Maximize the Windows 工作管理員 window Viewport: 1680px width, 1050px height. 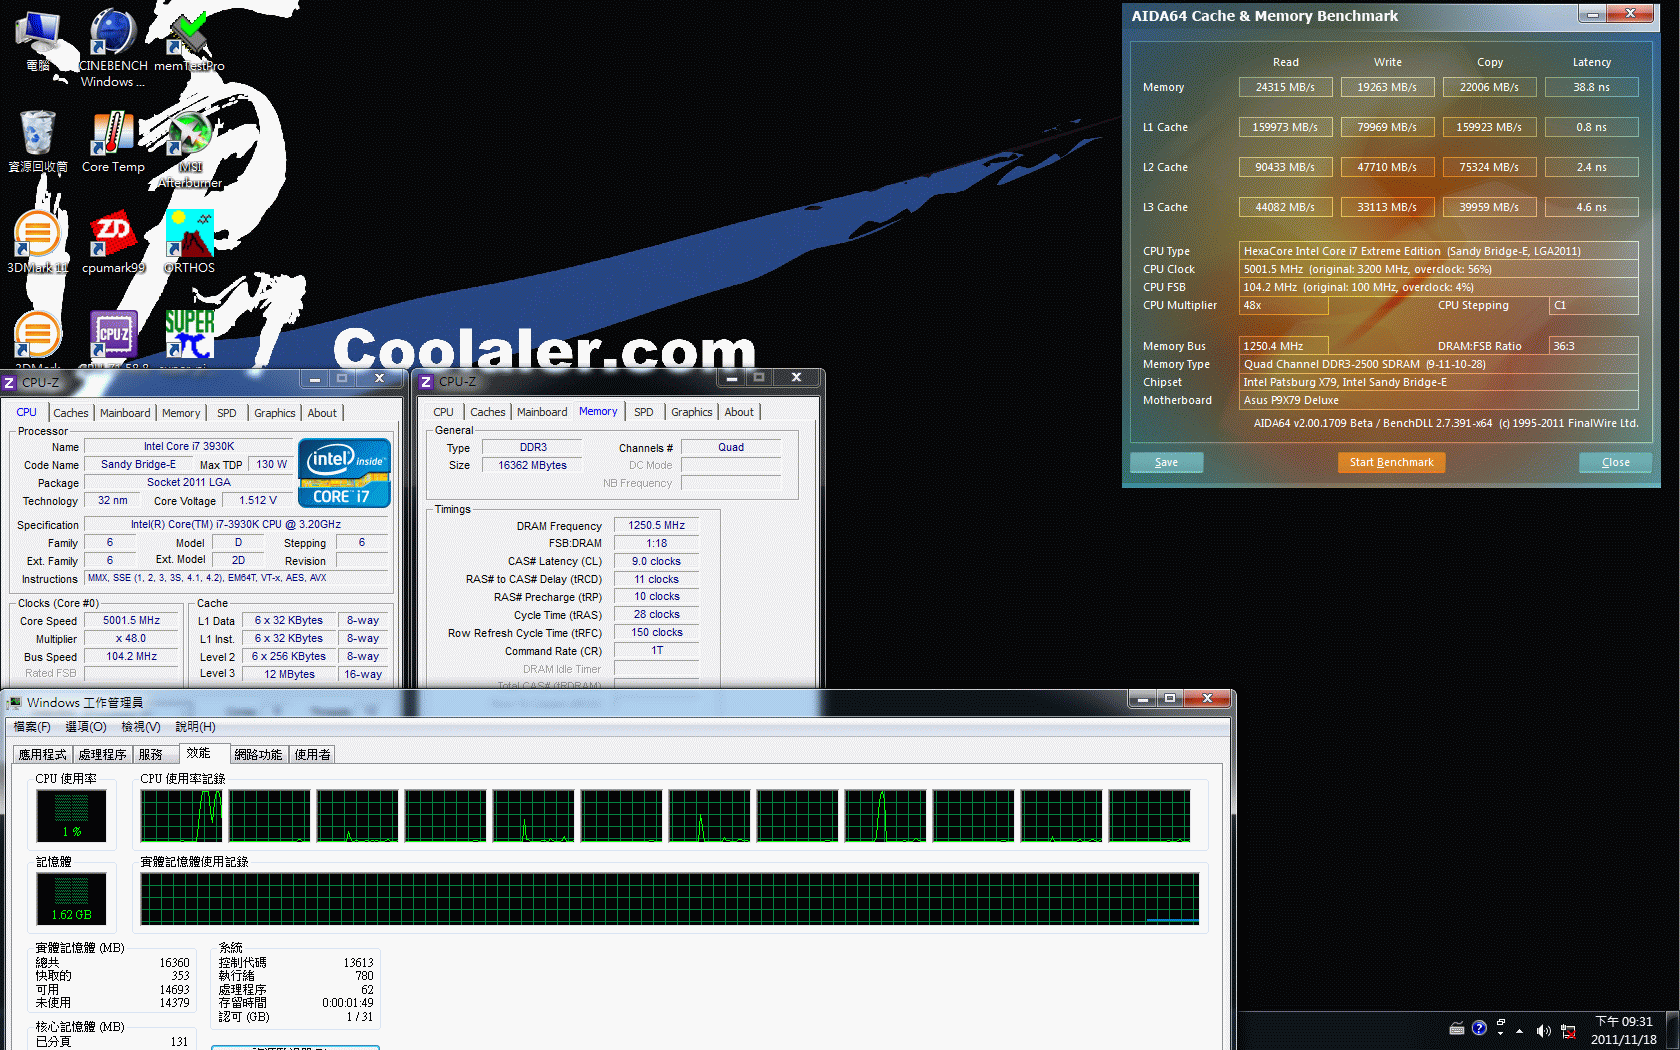pos(1170,699)
